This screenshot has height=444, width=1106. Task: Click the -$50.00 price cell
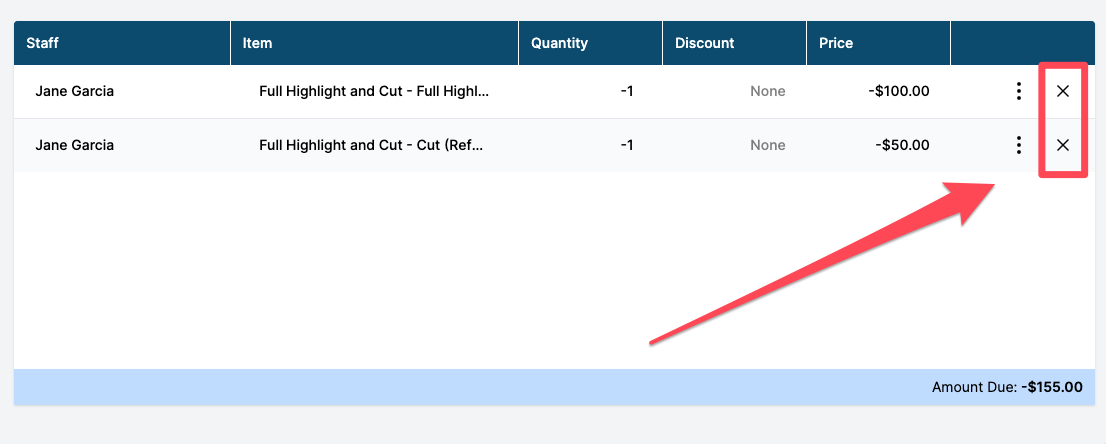[903, 145]
